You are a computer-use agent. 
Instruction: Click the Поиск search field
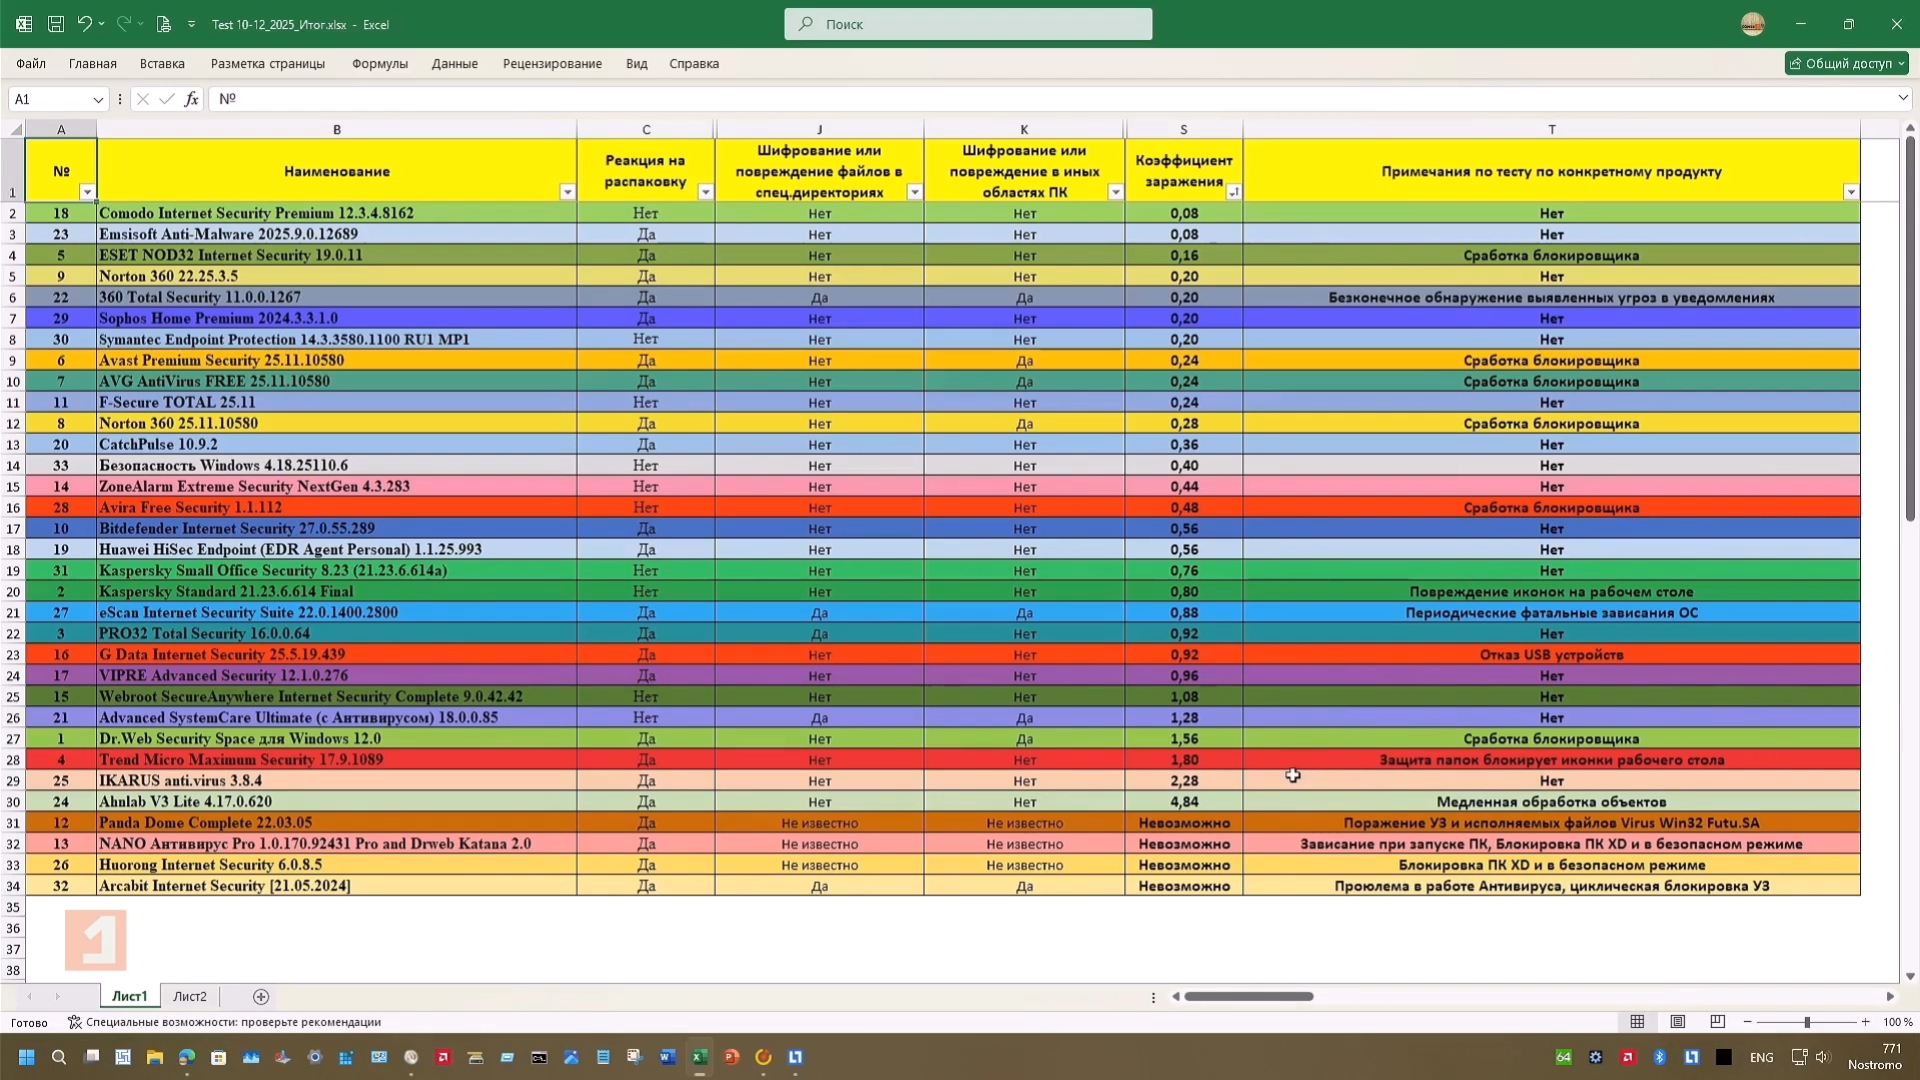[x=968, y=24]
